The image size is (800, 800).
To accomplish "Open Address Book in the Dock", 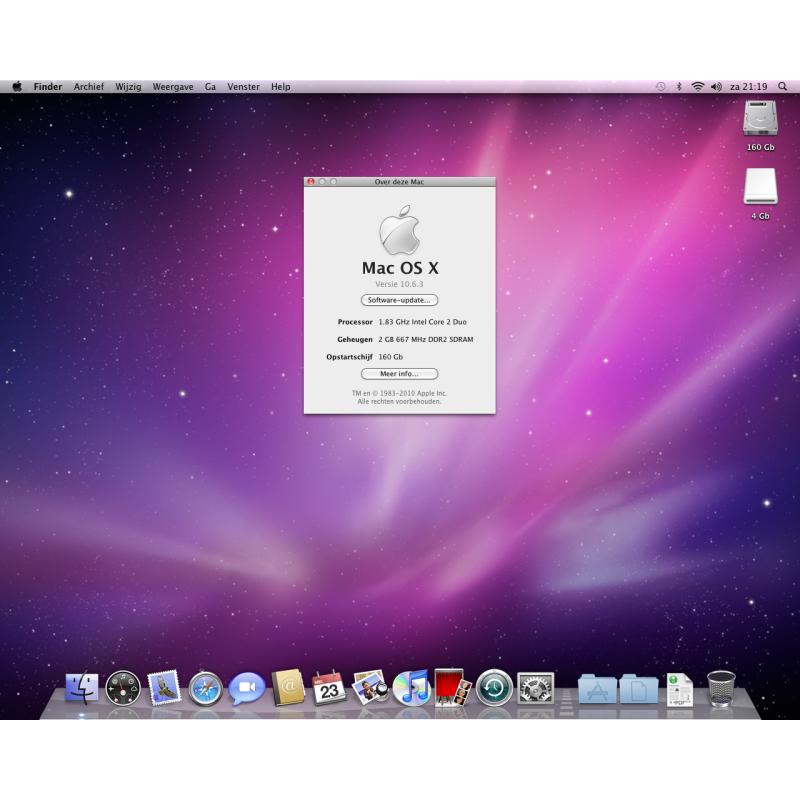I will 288,688.
